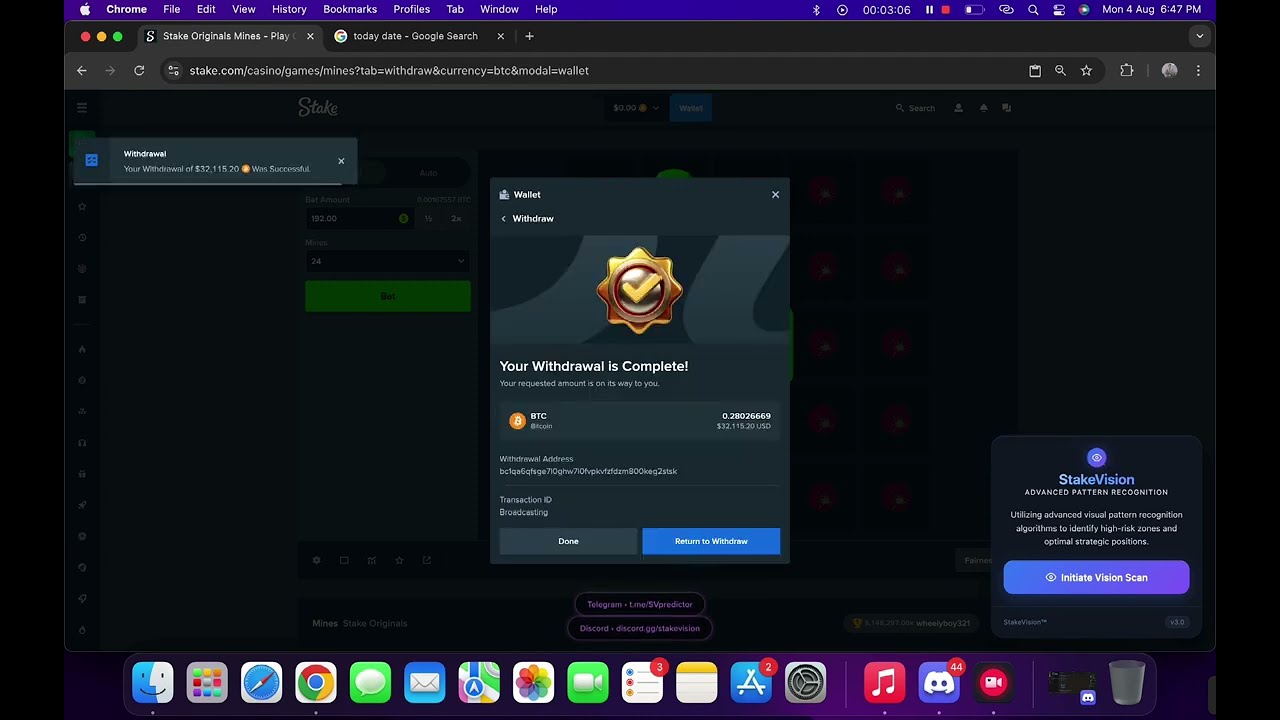Click the Broadcasting transaction status
Image resolution: width=1280 pixels, height=720 pixels.
click(x=524, y=512)
